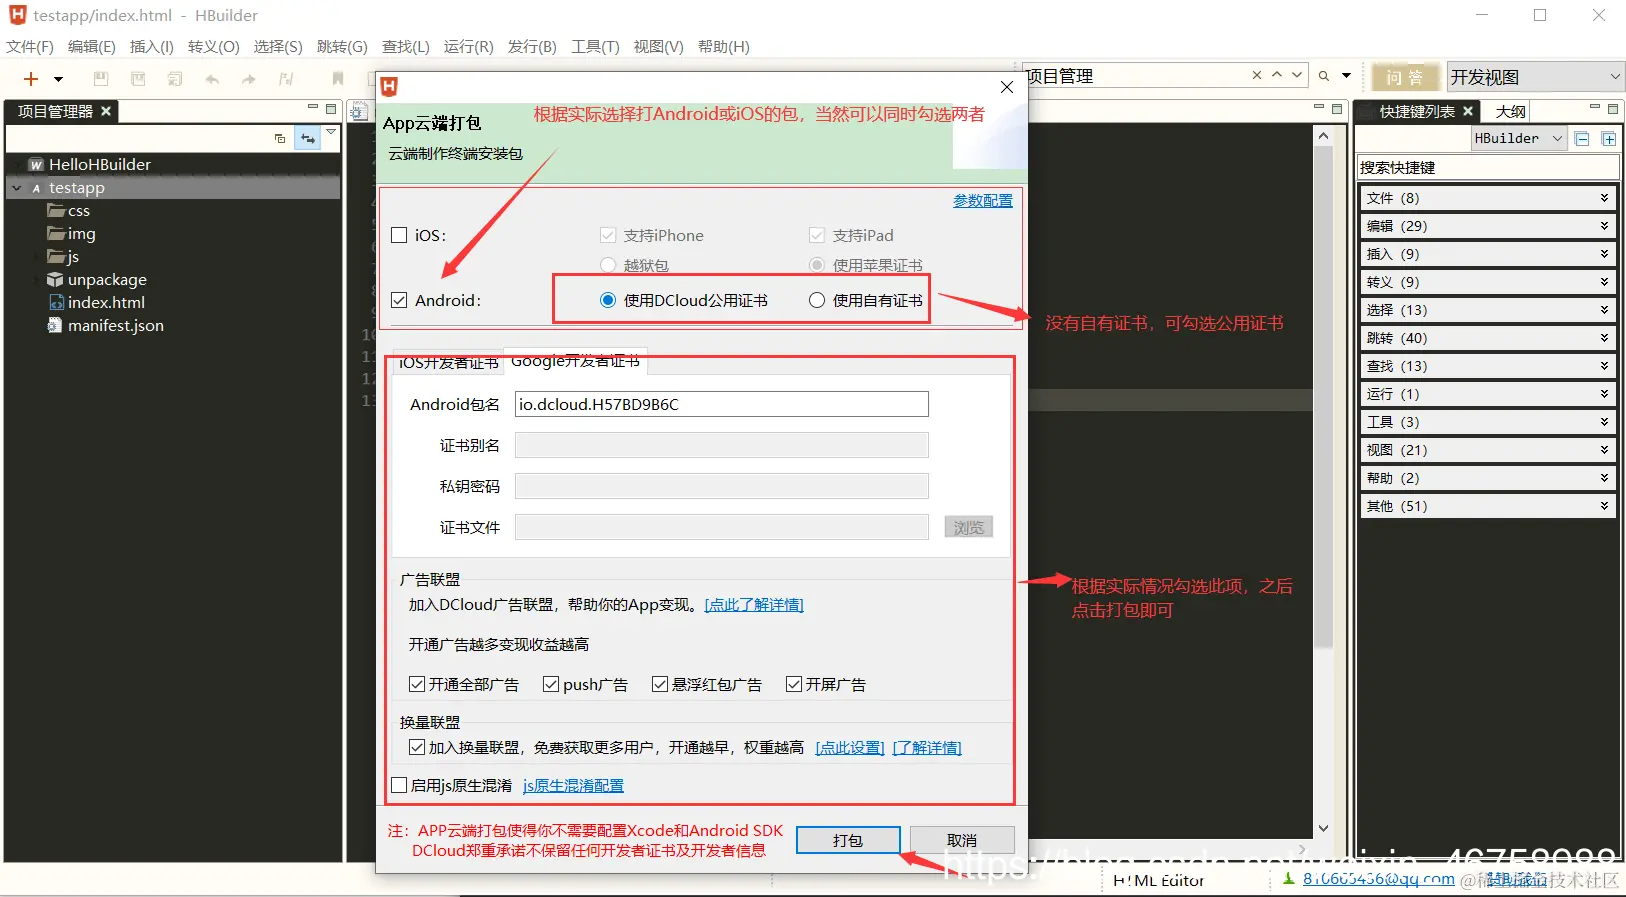Open 点此了解详情 ad alliance link

pos(754,605)
